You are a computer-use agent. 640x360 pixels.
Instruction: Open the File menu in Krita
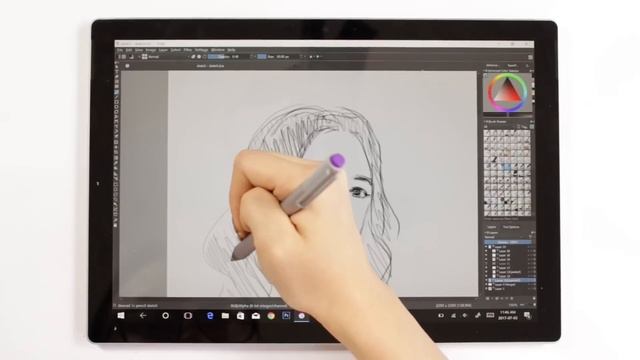120,50
